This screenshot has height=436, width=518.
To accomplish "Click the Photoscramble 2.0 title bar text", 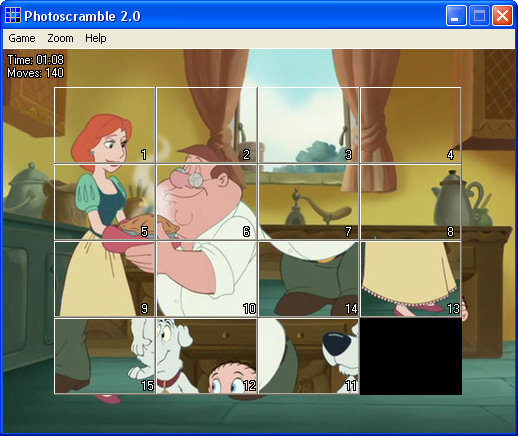I will [83, 16].
